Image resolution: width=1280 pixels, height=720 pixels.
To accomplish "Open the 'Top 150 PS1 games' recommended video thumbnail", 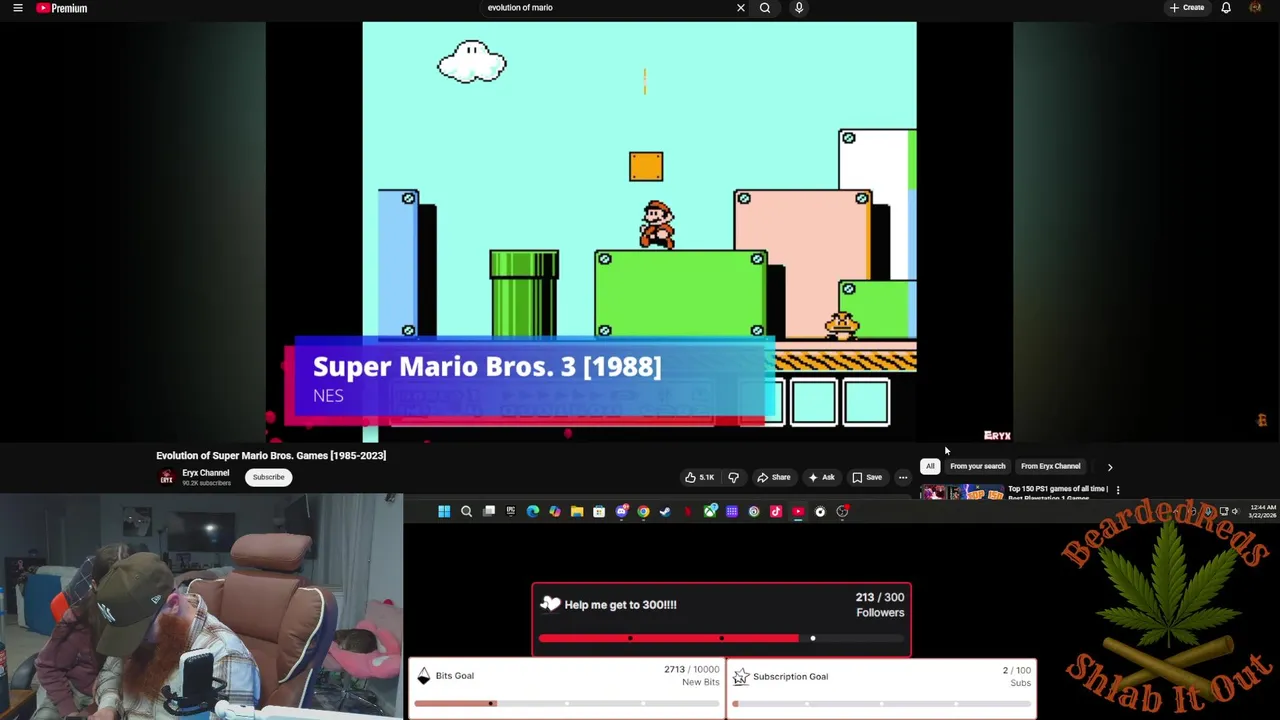I will pos(962,492).
